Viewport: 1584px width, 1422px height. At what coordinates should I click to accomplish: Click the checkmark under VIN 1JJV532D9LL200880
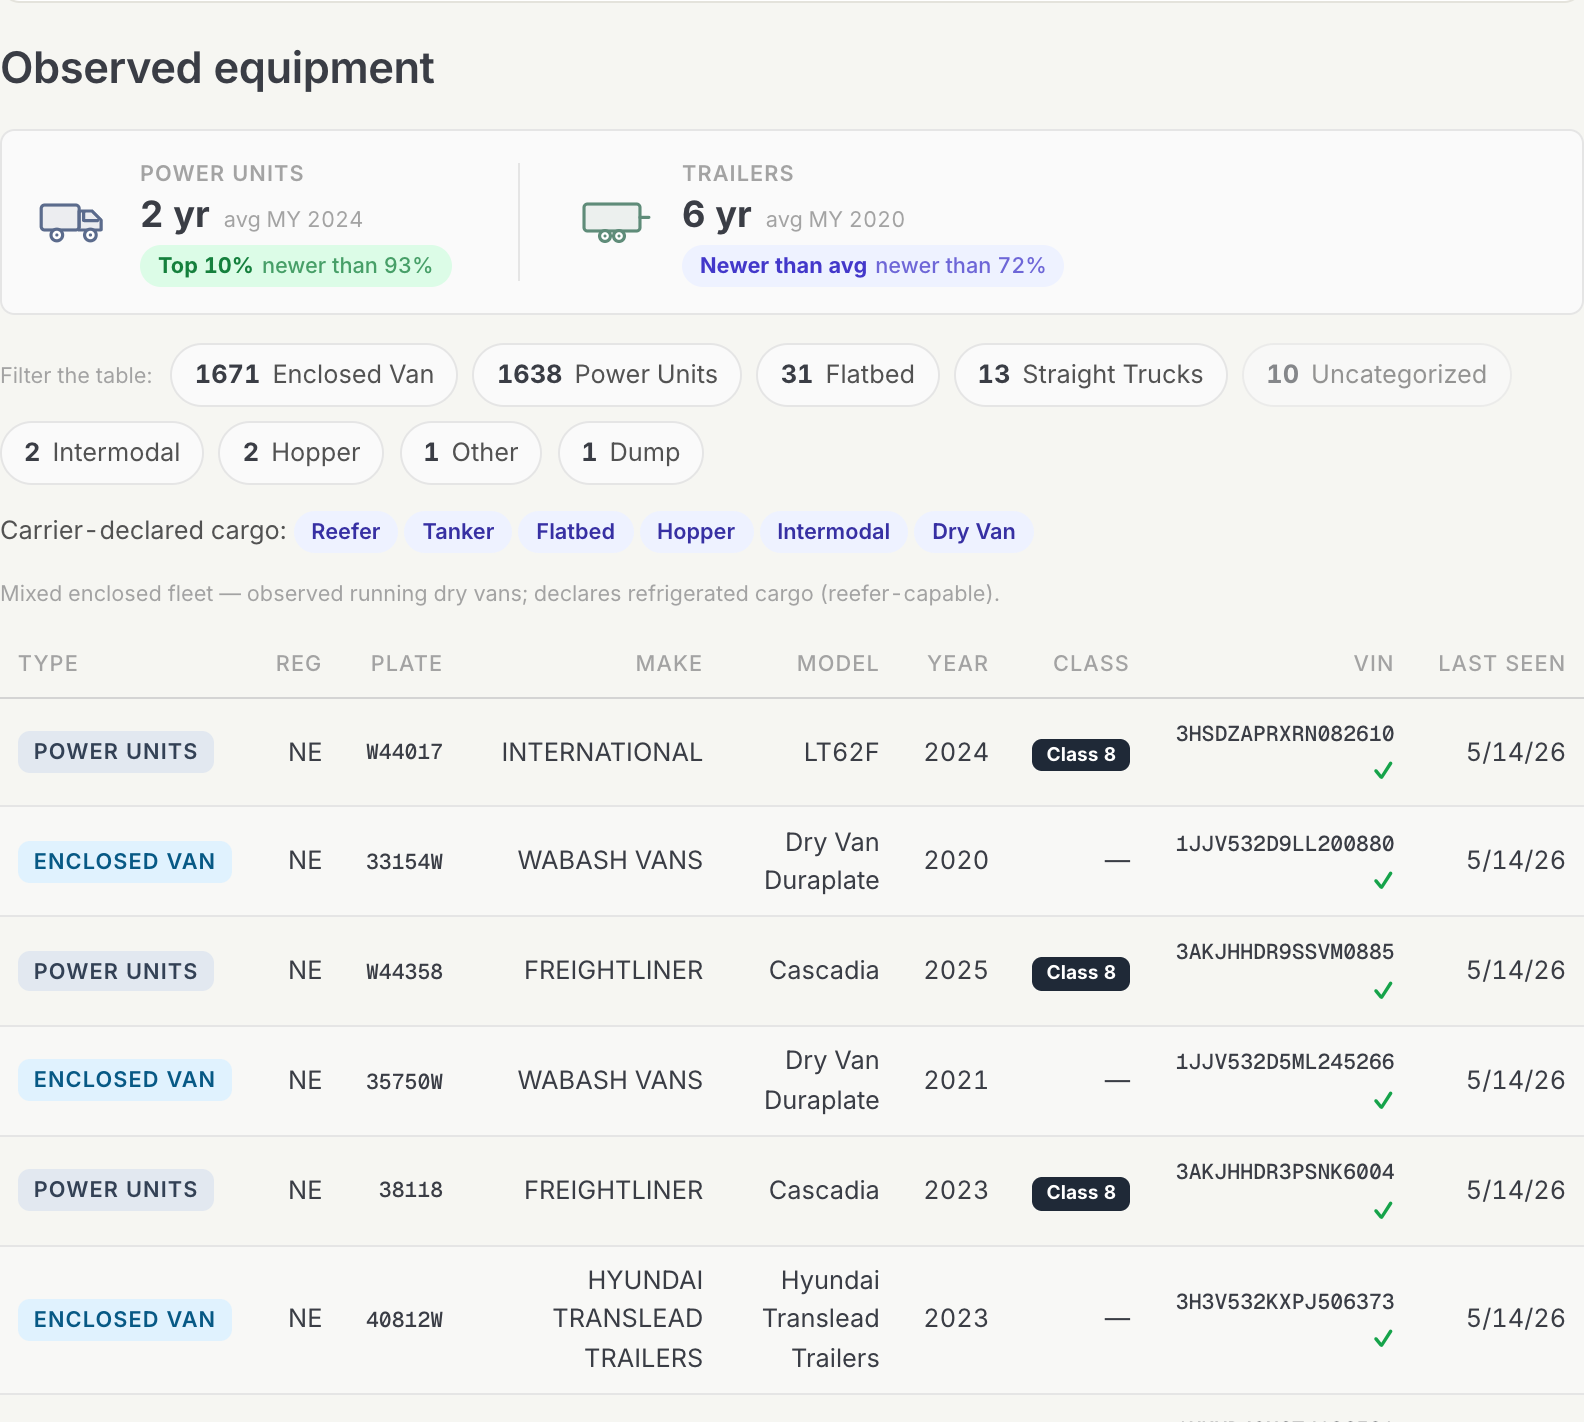(1383, 881)
